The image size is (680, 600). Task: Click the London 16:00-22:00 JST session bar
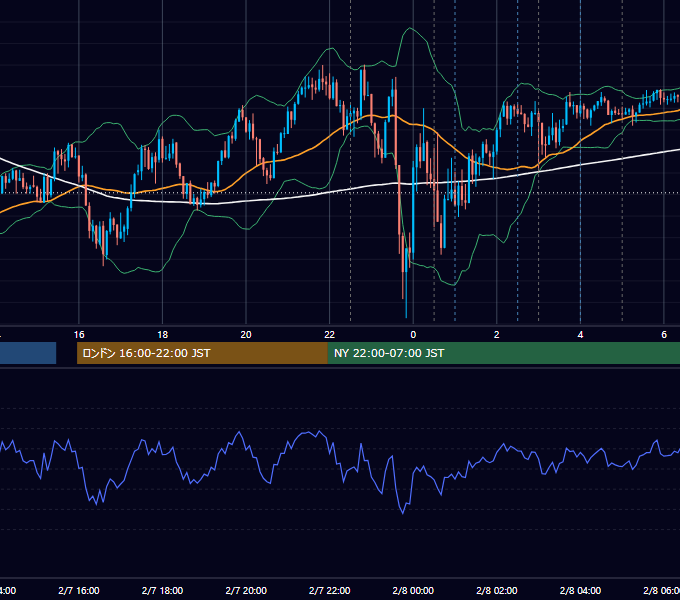[202, 353]
